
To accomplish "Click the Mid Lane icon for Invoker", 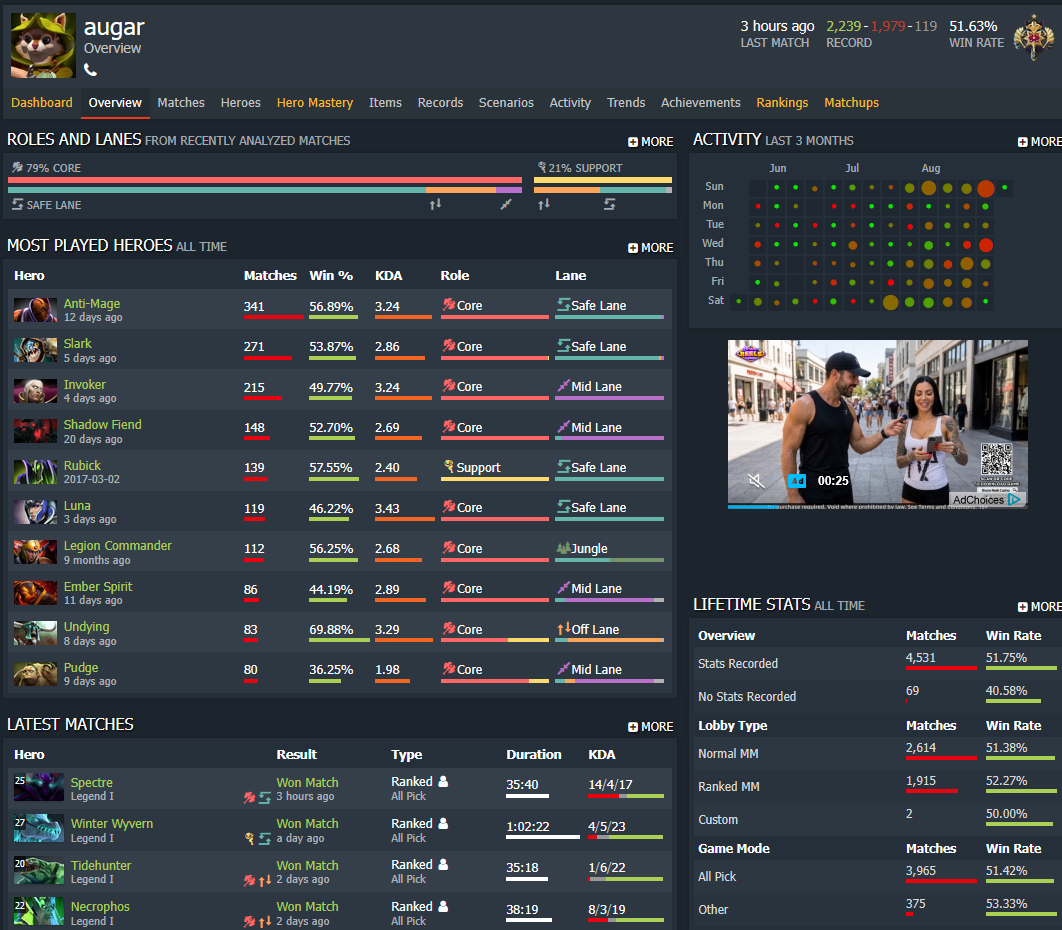I will click(563, 385).
